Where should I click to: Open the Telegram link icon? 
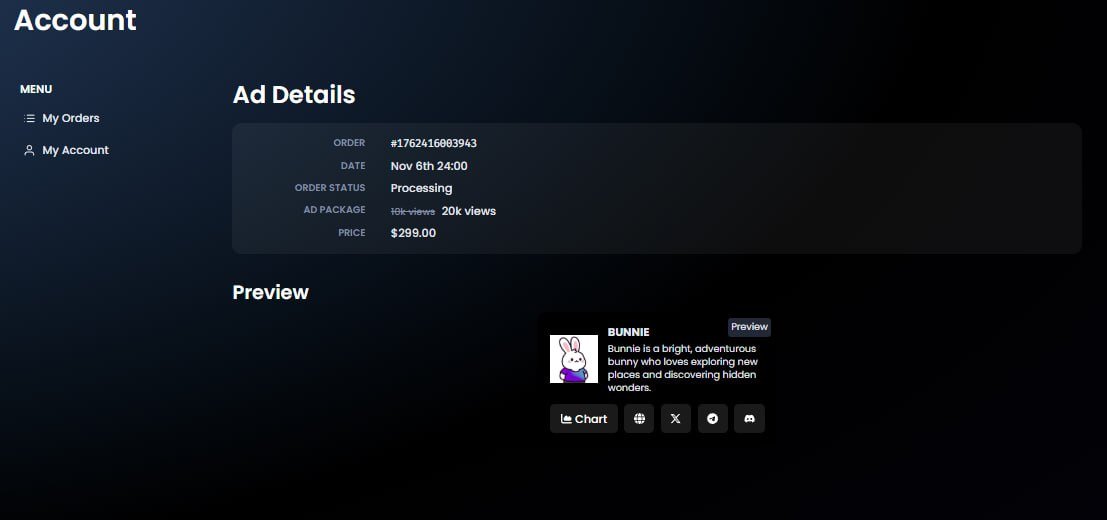click(712, 419)
